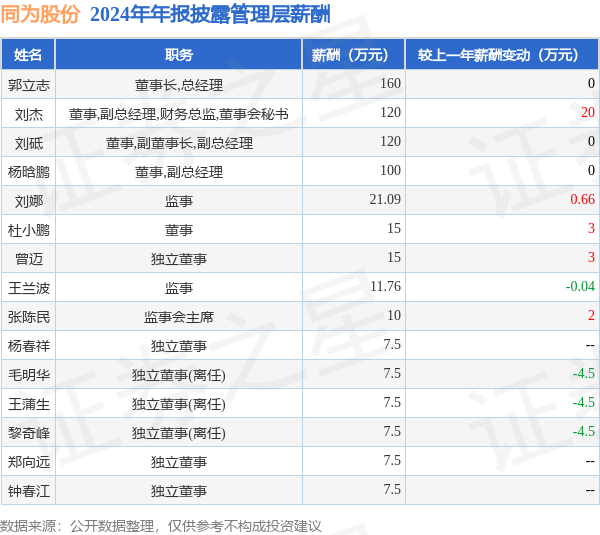Select the name cell 曾迈
600x535 pixels.
point(29,259)
